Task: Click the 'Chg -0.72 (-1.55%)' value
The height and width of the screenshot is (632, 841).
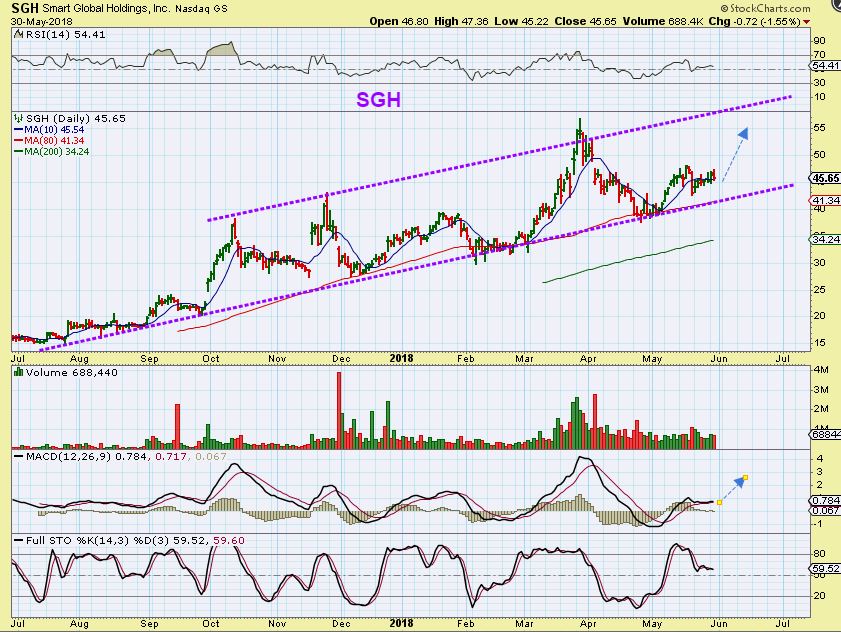Action: 755,21
